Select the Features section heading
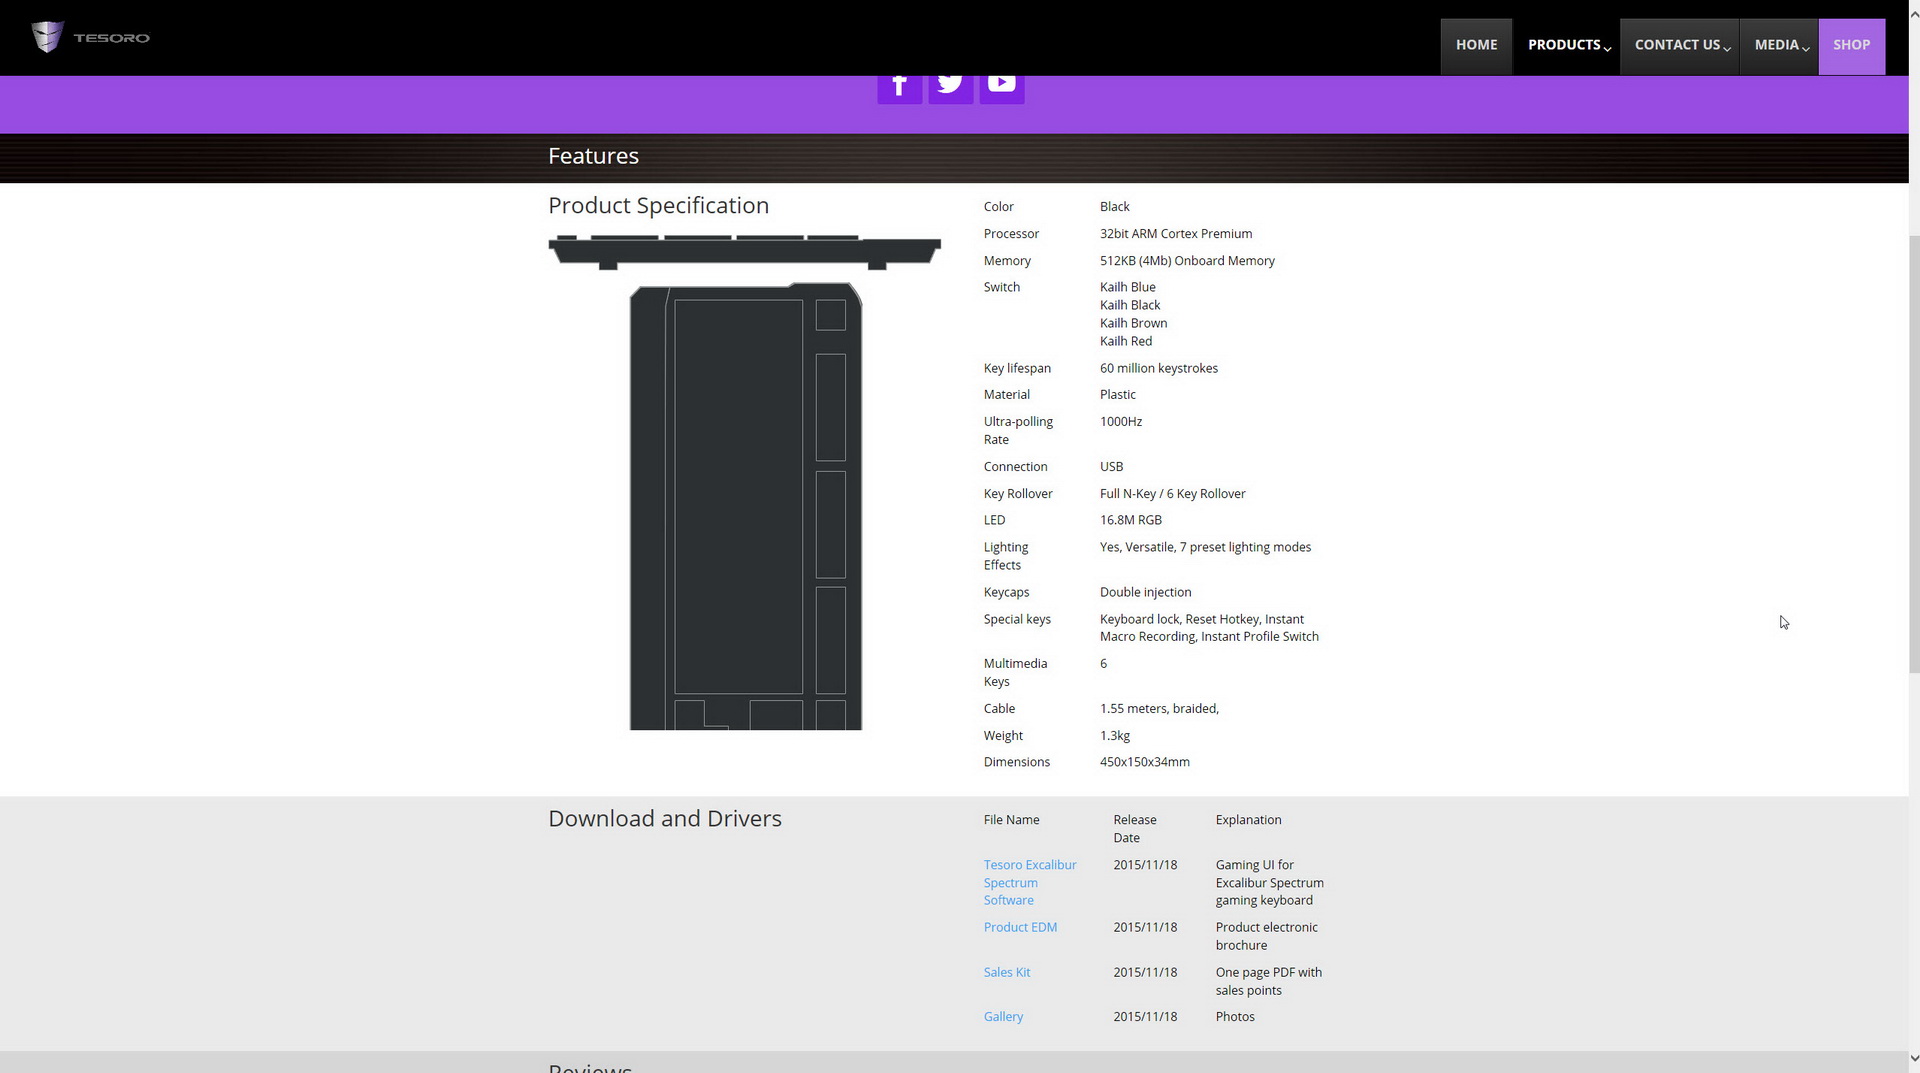This screenshot has width=1920, height=1073. pyautogui.click(x=593, y=156)
